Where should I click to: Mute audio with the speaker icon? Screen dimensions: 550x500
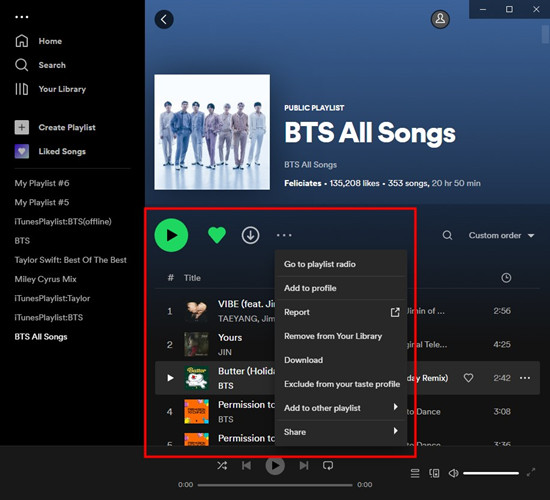click(x=454, y=473)
